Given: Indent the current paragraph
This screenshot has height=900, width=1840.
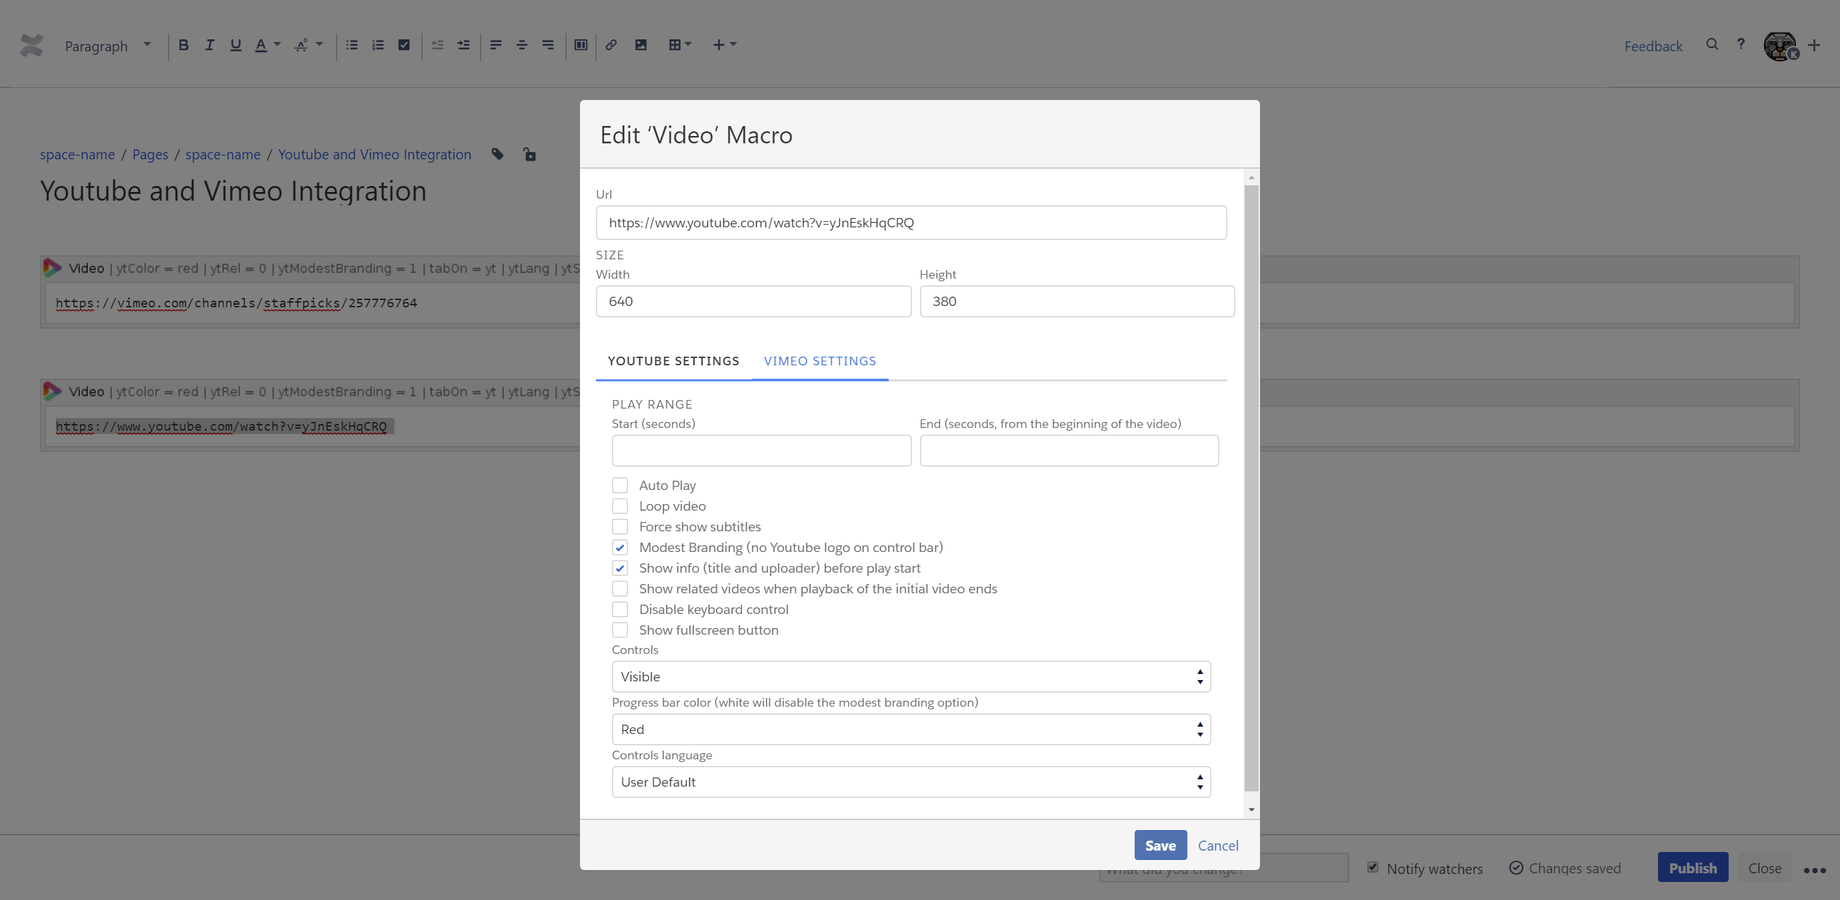Looking at the screenshot, I should 463,45.
